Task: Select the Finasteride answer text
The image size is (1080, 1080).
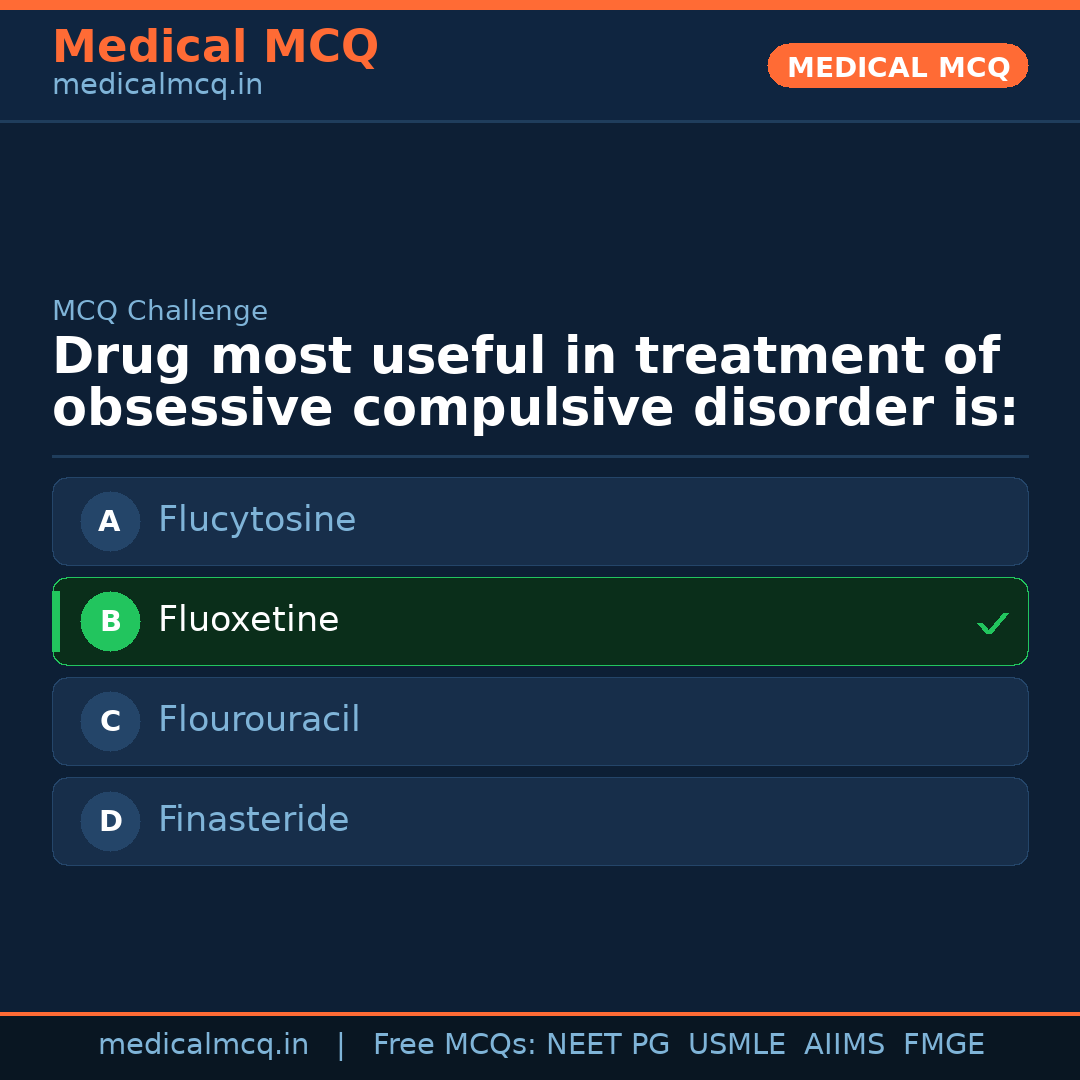Action: pos(253,820)
